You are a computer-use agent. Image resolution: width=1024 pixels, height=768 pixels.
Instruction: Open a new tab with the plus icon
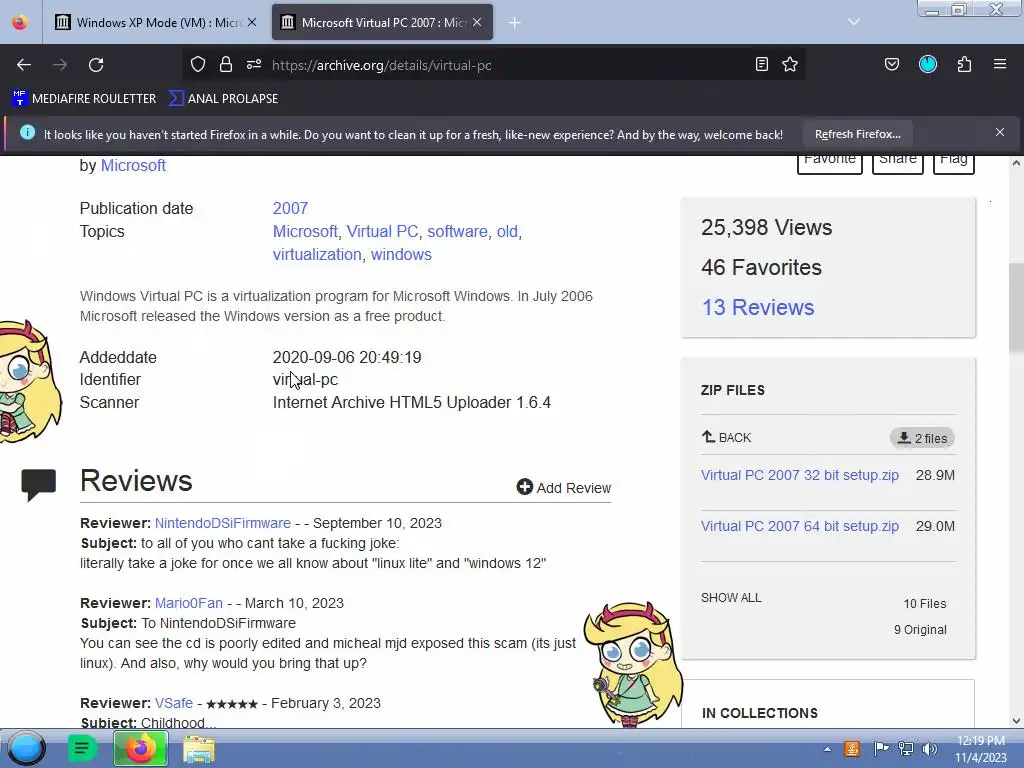click(515, 23)
